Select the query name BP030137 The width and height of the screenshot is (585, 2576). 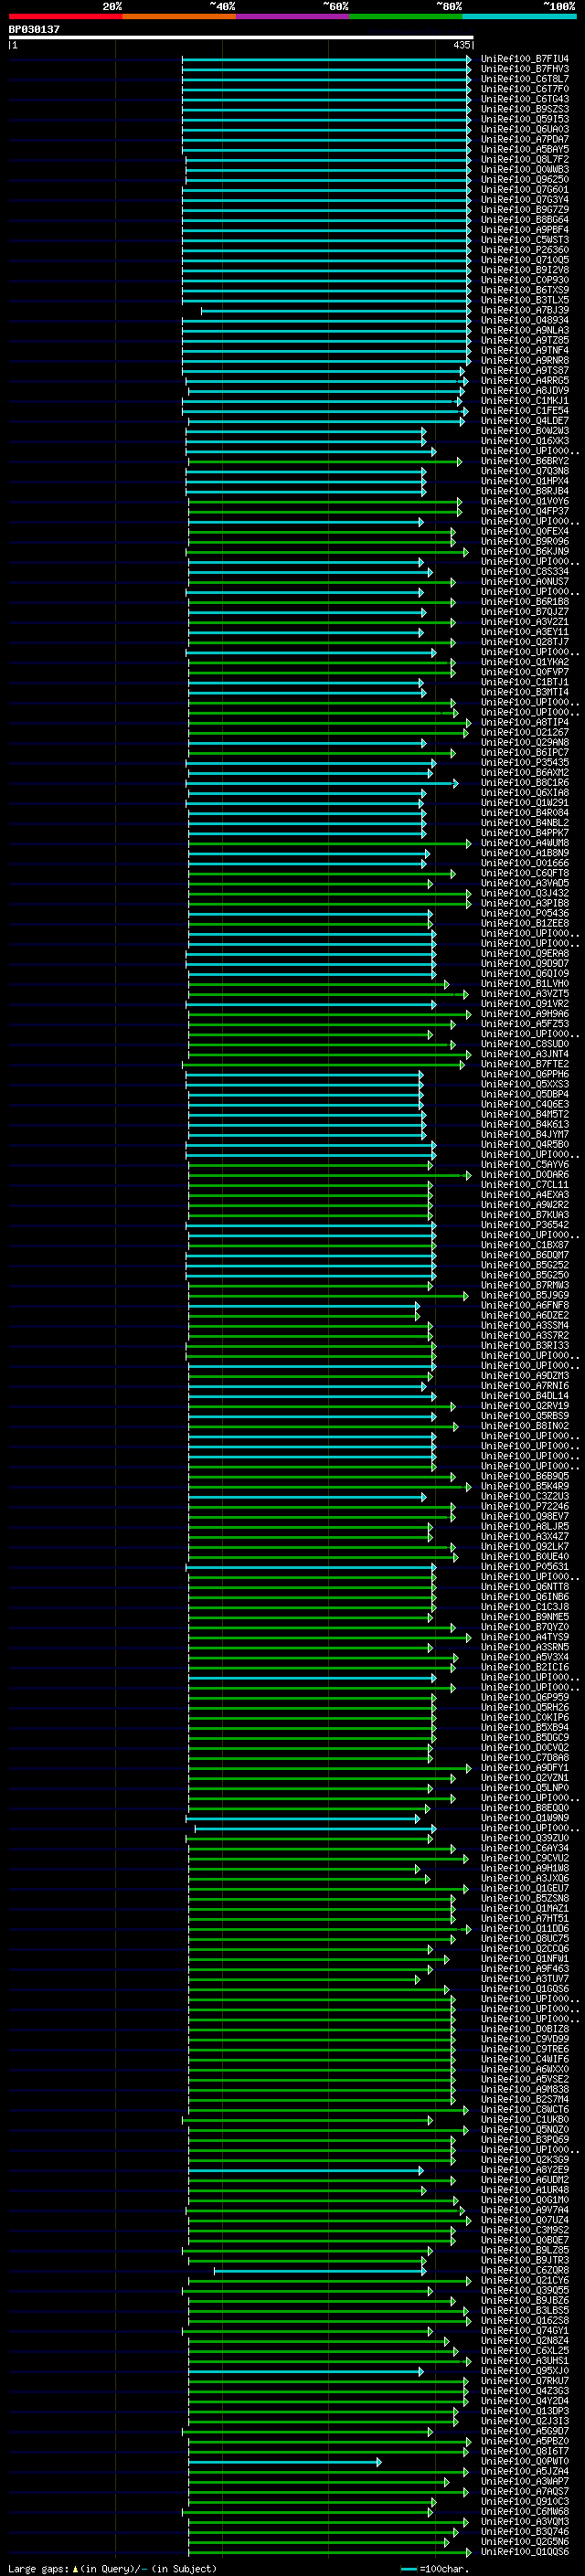pos(34,29)
